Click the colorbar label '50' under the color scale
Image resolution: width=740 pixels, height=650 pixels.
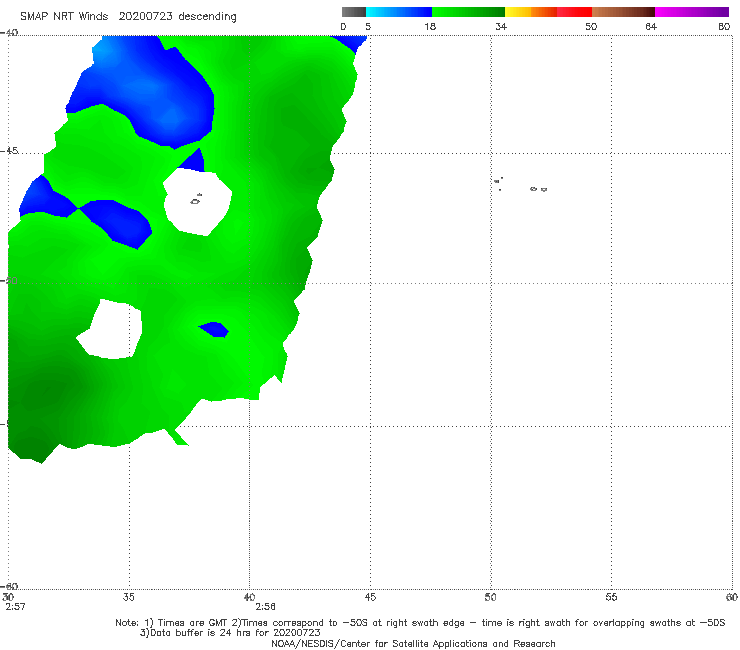tap(591, 26)
